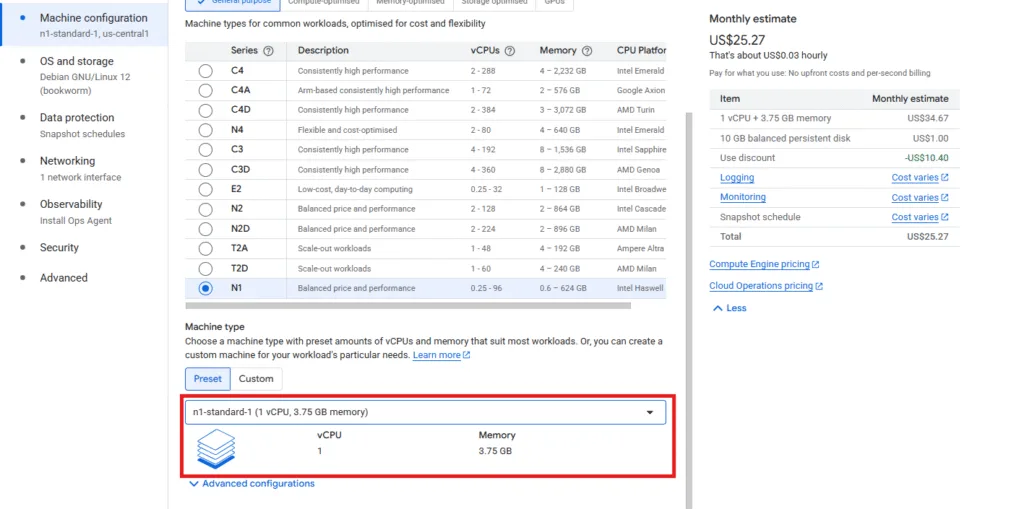1024x509 pixels.
Task: Click Cost varies link for Monitoring
Action: point(915,197)
